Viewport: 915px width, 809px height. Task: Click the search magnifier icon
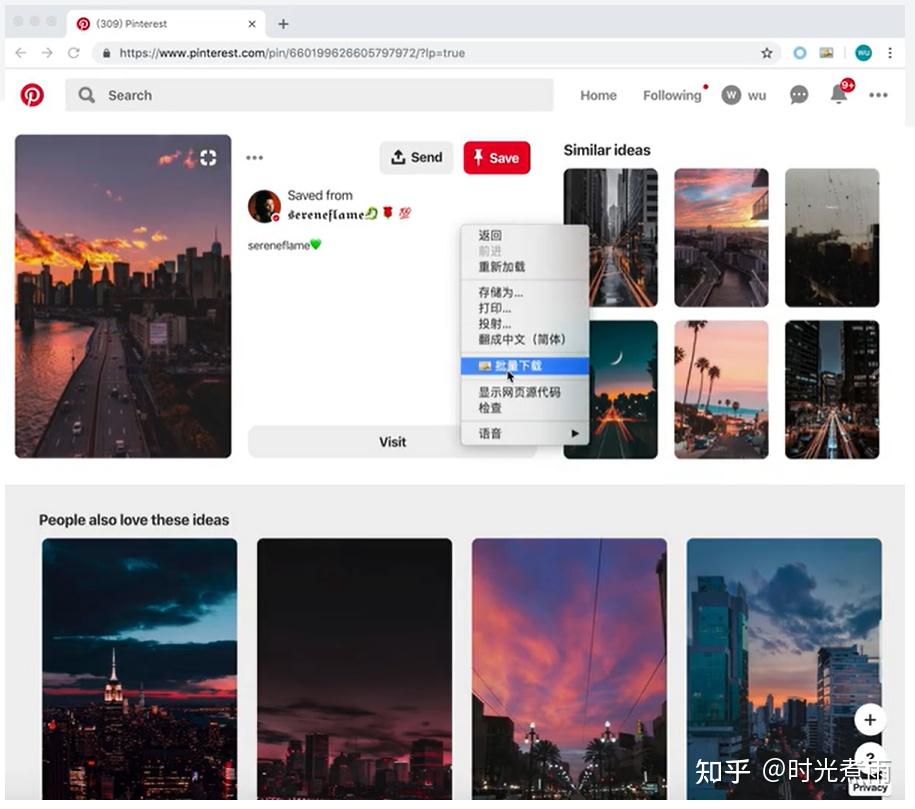86,95
